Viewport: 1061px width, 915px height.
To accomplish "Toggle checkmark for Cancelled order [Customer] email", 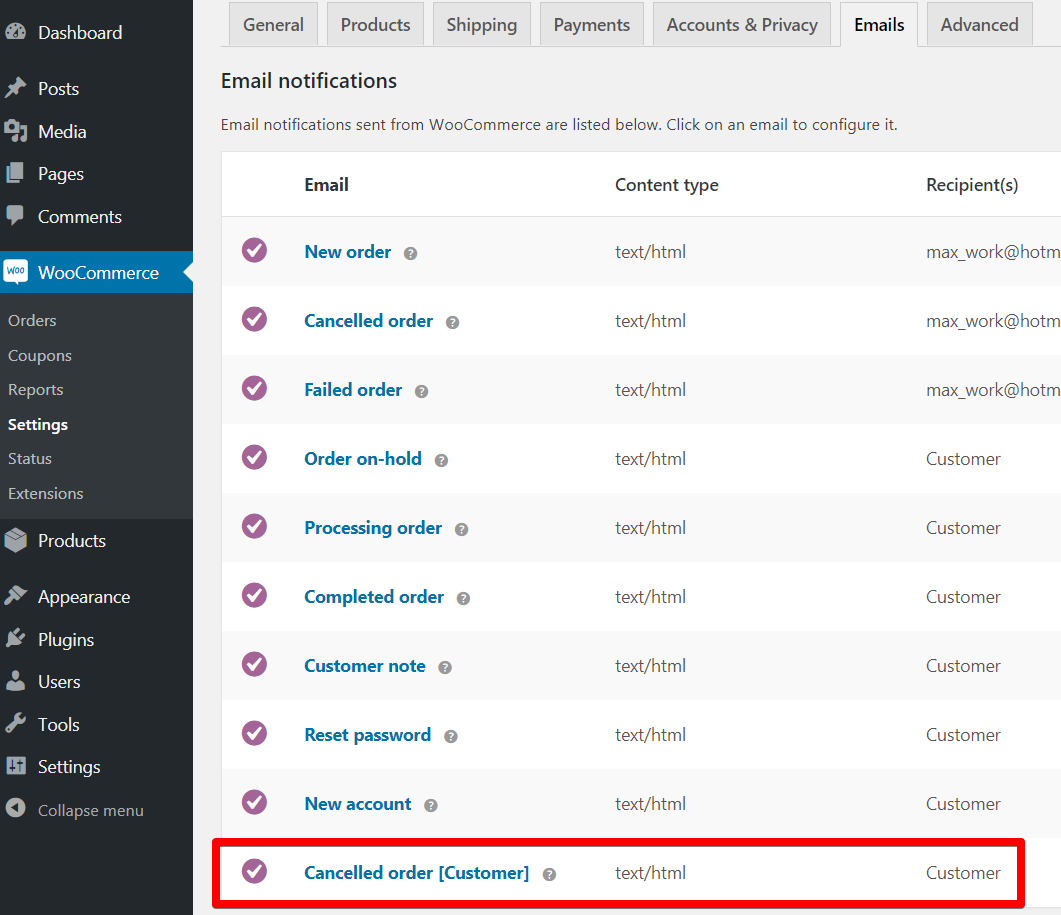I will (254, 872).
